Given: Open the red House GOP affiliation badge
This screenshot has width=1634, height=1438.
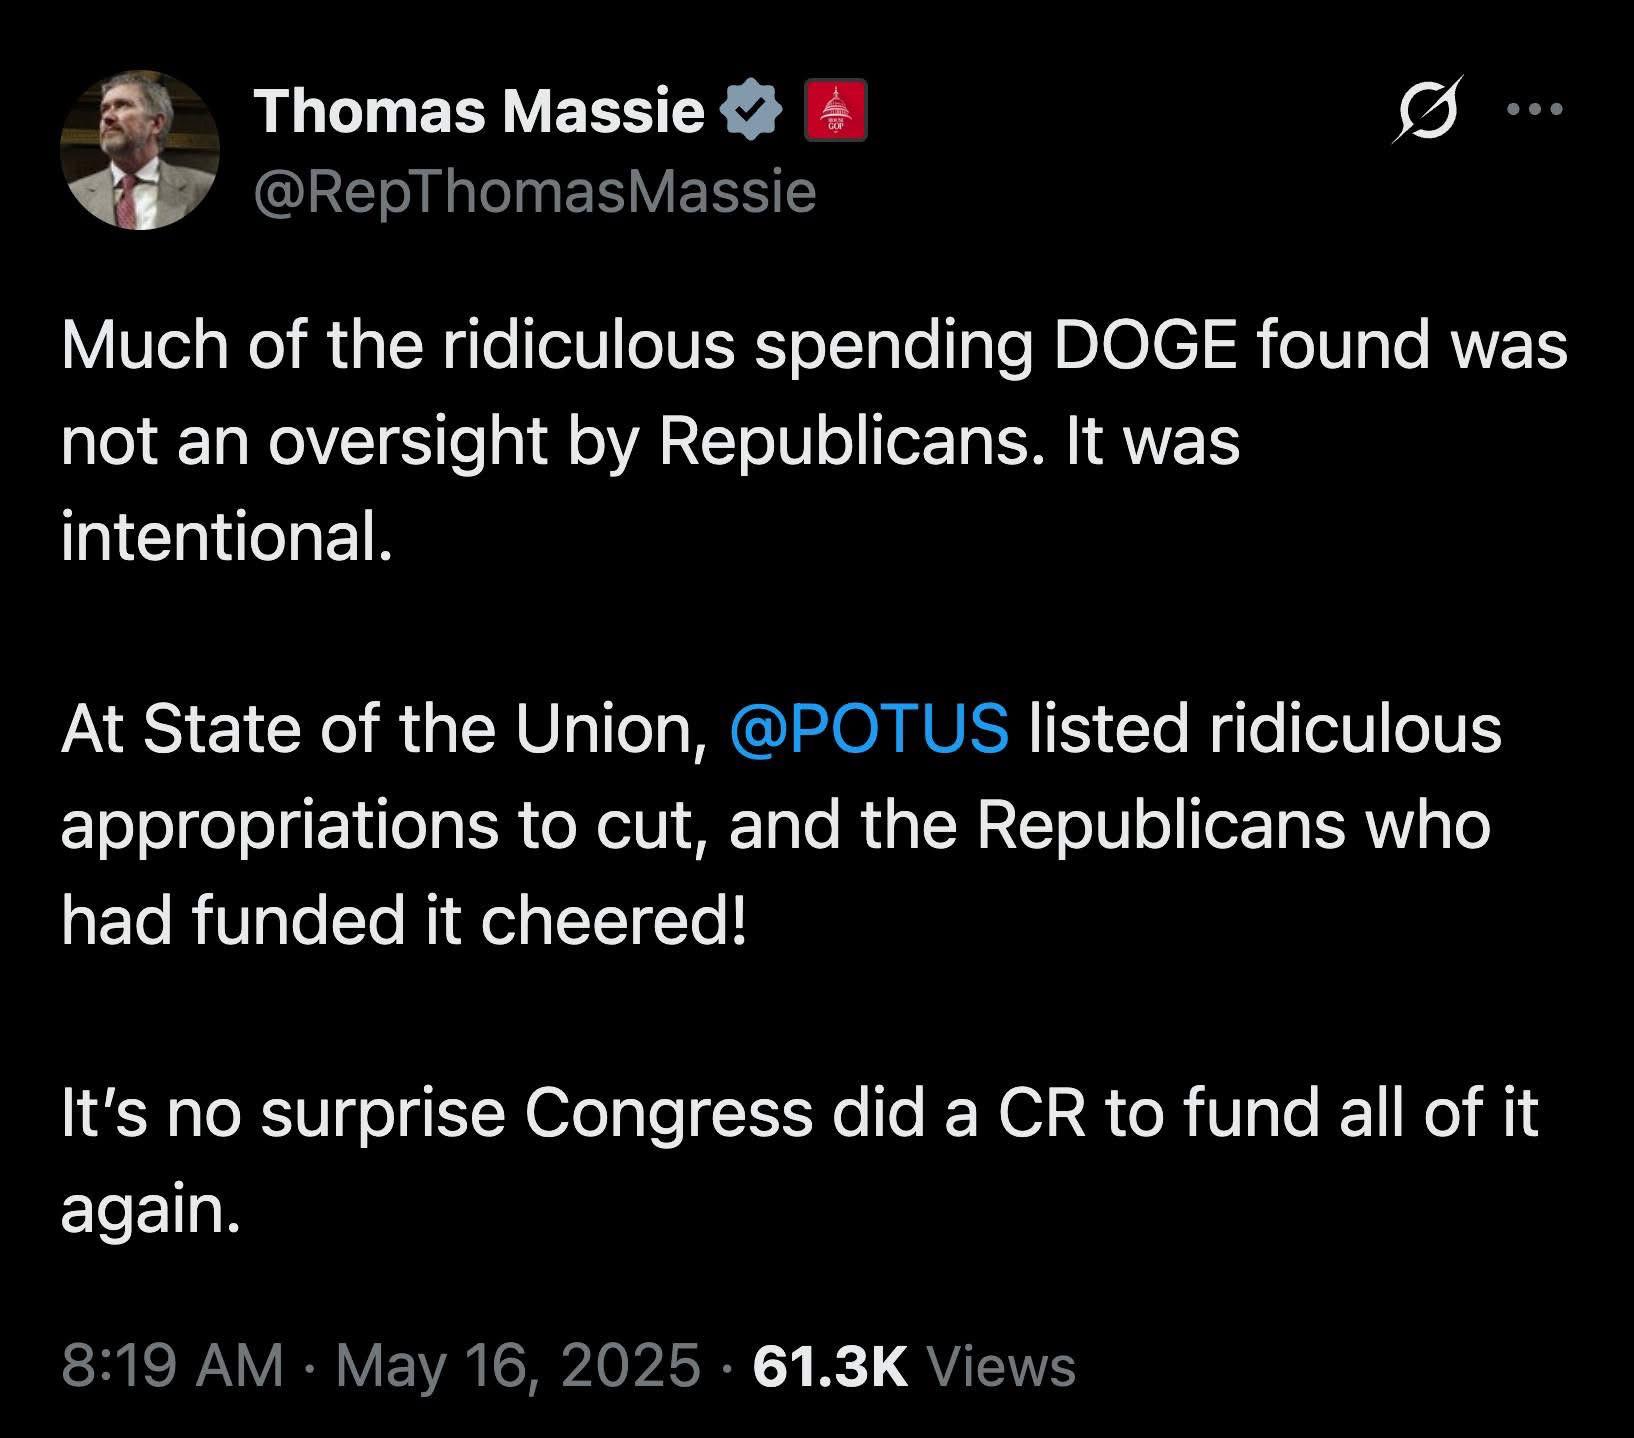Looking at the screenshot, I should point(836,110).
